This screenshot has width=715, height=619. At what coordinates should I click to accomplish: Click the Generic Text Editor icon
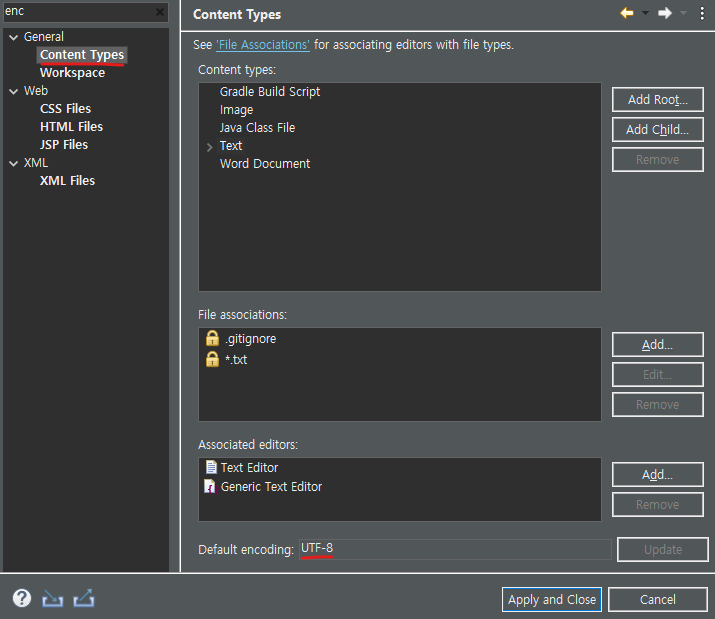click(x=209, y=486)
